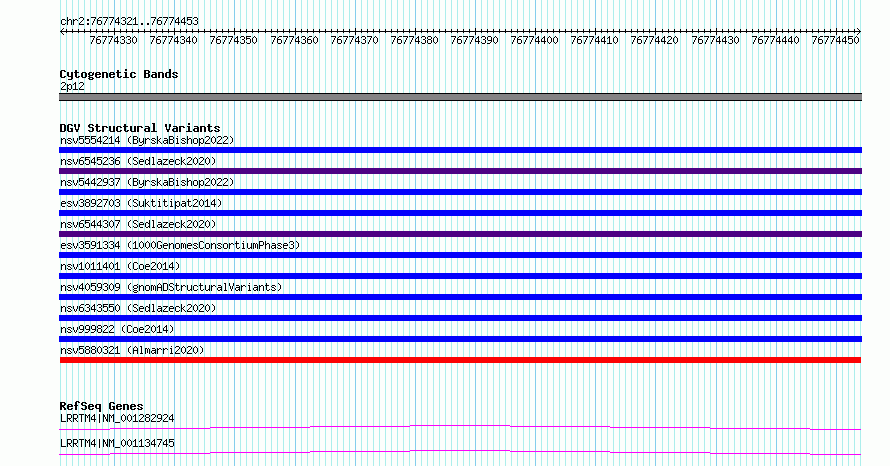Click ruler position 76774390

coord(475,40)
